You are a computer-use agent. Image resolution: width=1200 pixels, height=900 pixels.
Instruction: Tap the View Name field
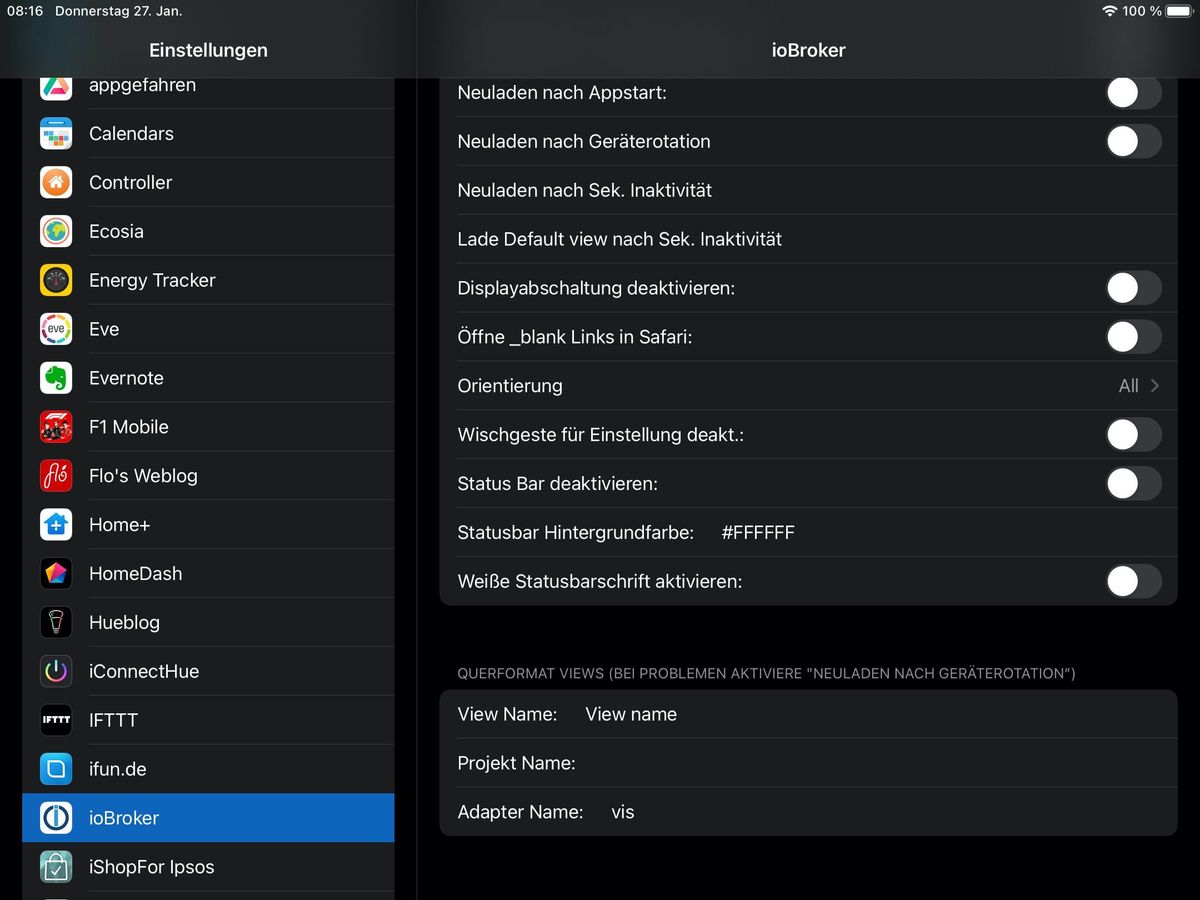coord(808,714)
